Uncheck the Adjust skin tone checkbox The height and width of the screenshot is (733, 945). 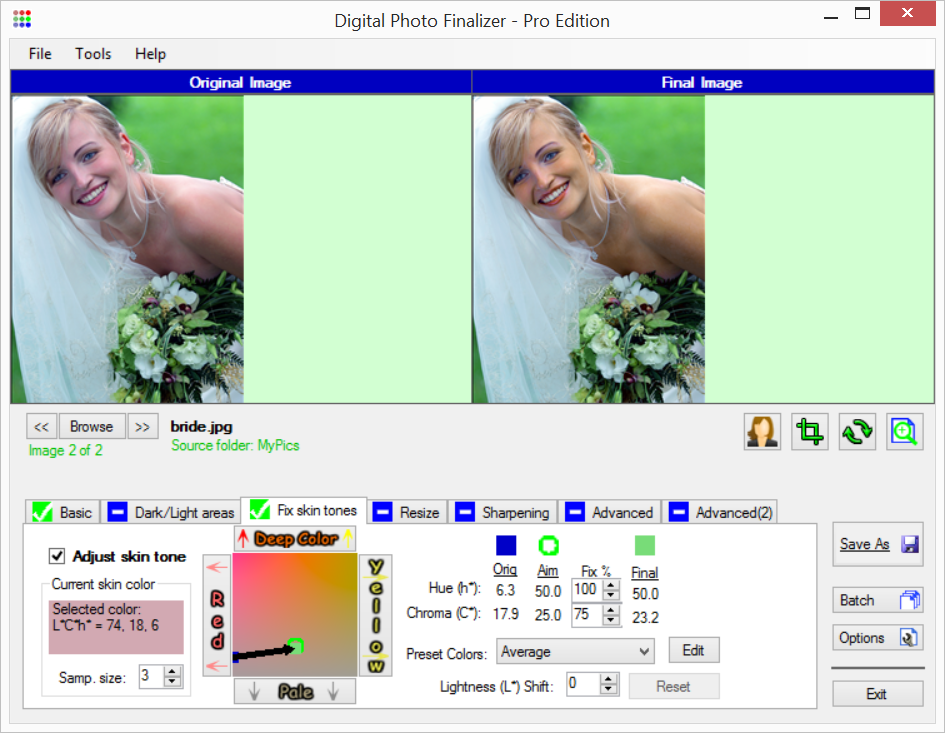(57, 556)
